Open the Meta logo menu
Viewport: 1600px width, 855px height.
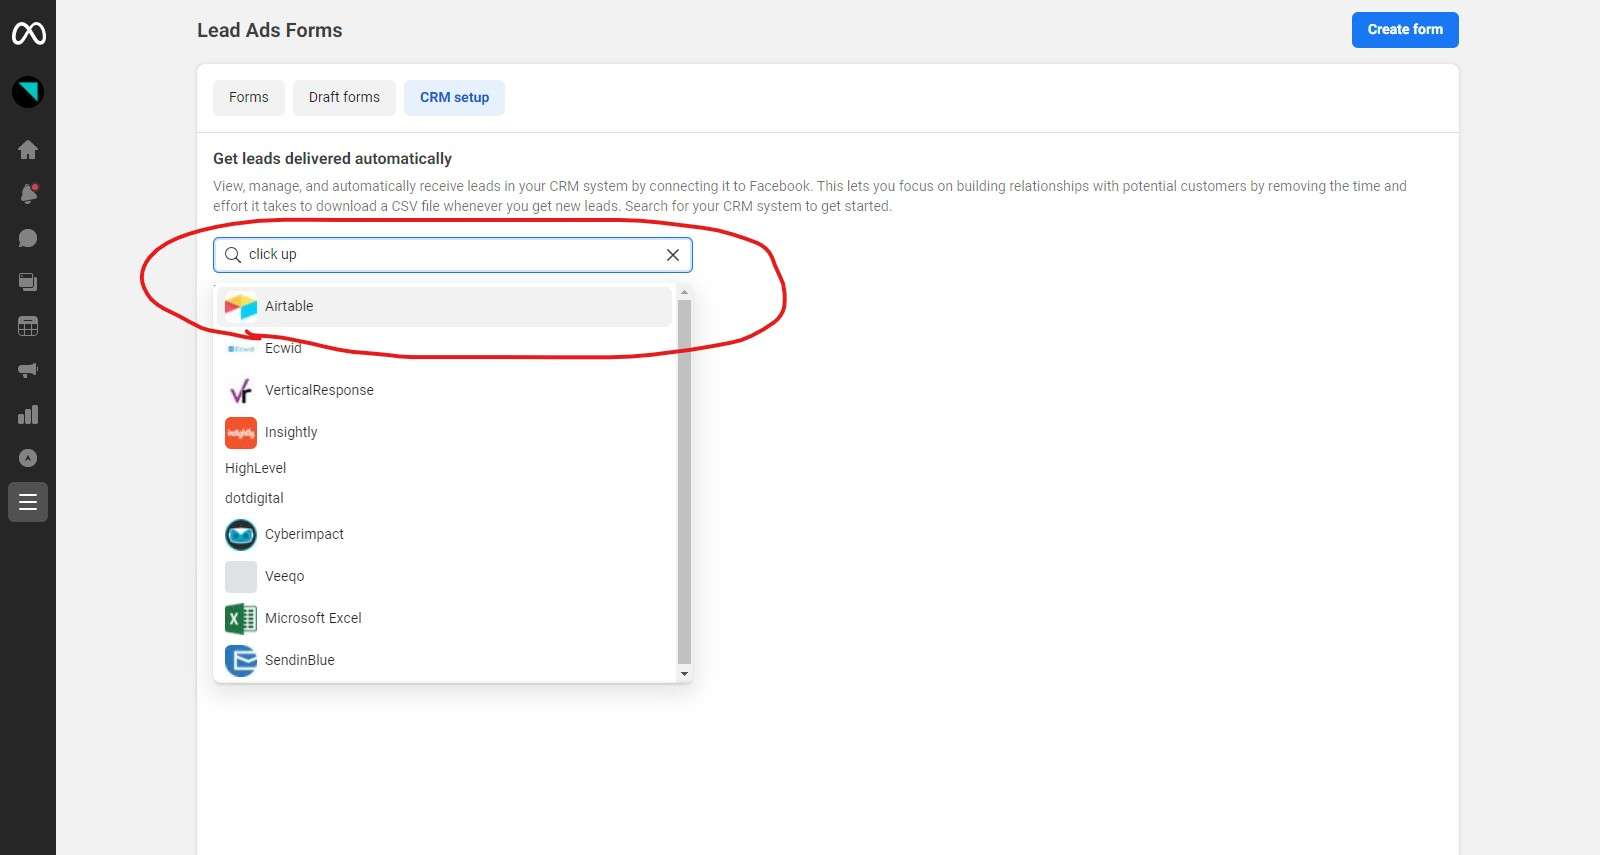[x=28, y=34]
